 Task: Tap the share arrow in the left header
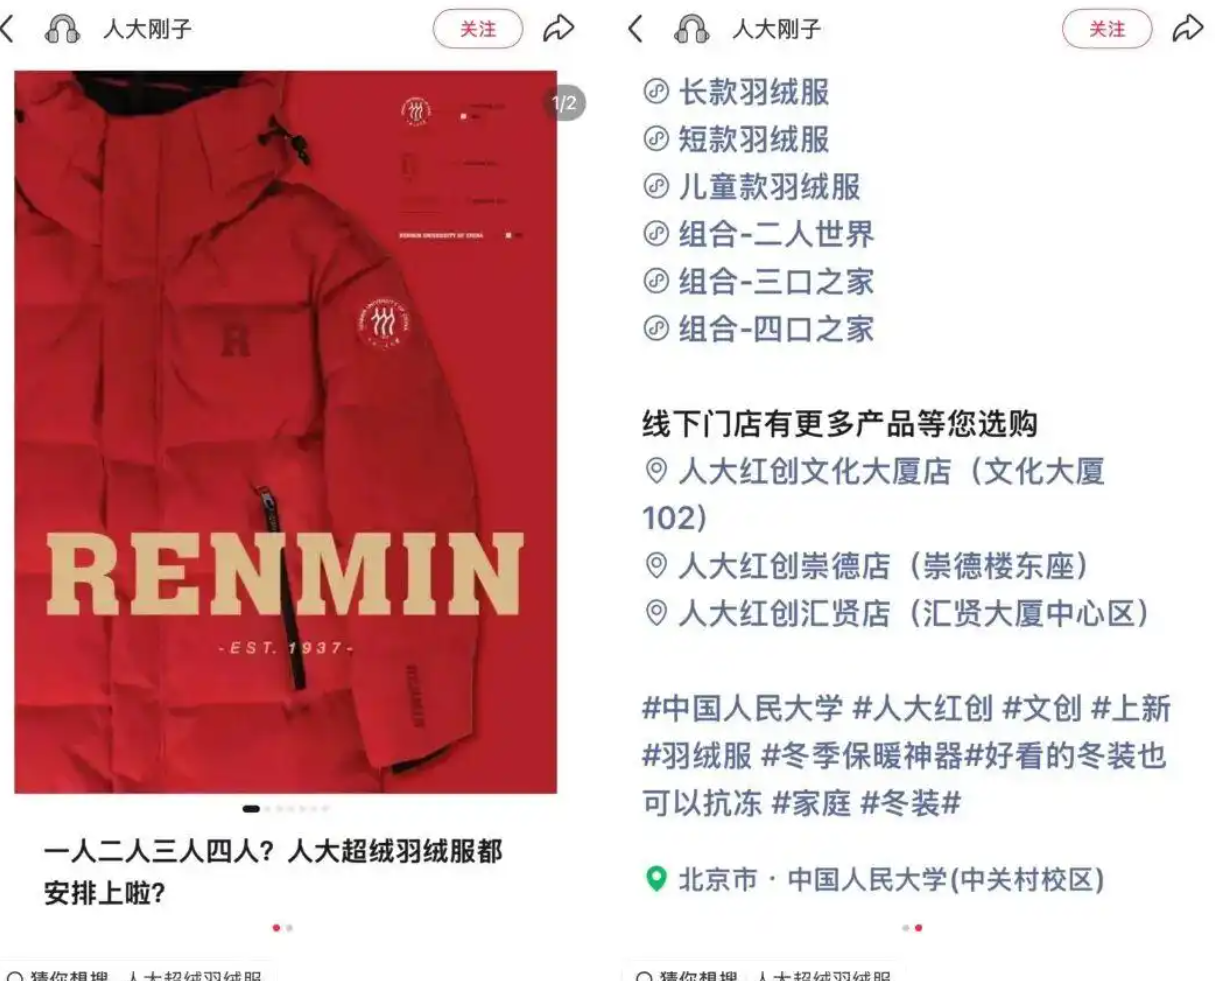click(x=559, y=29)
